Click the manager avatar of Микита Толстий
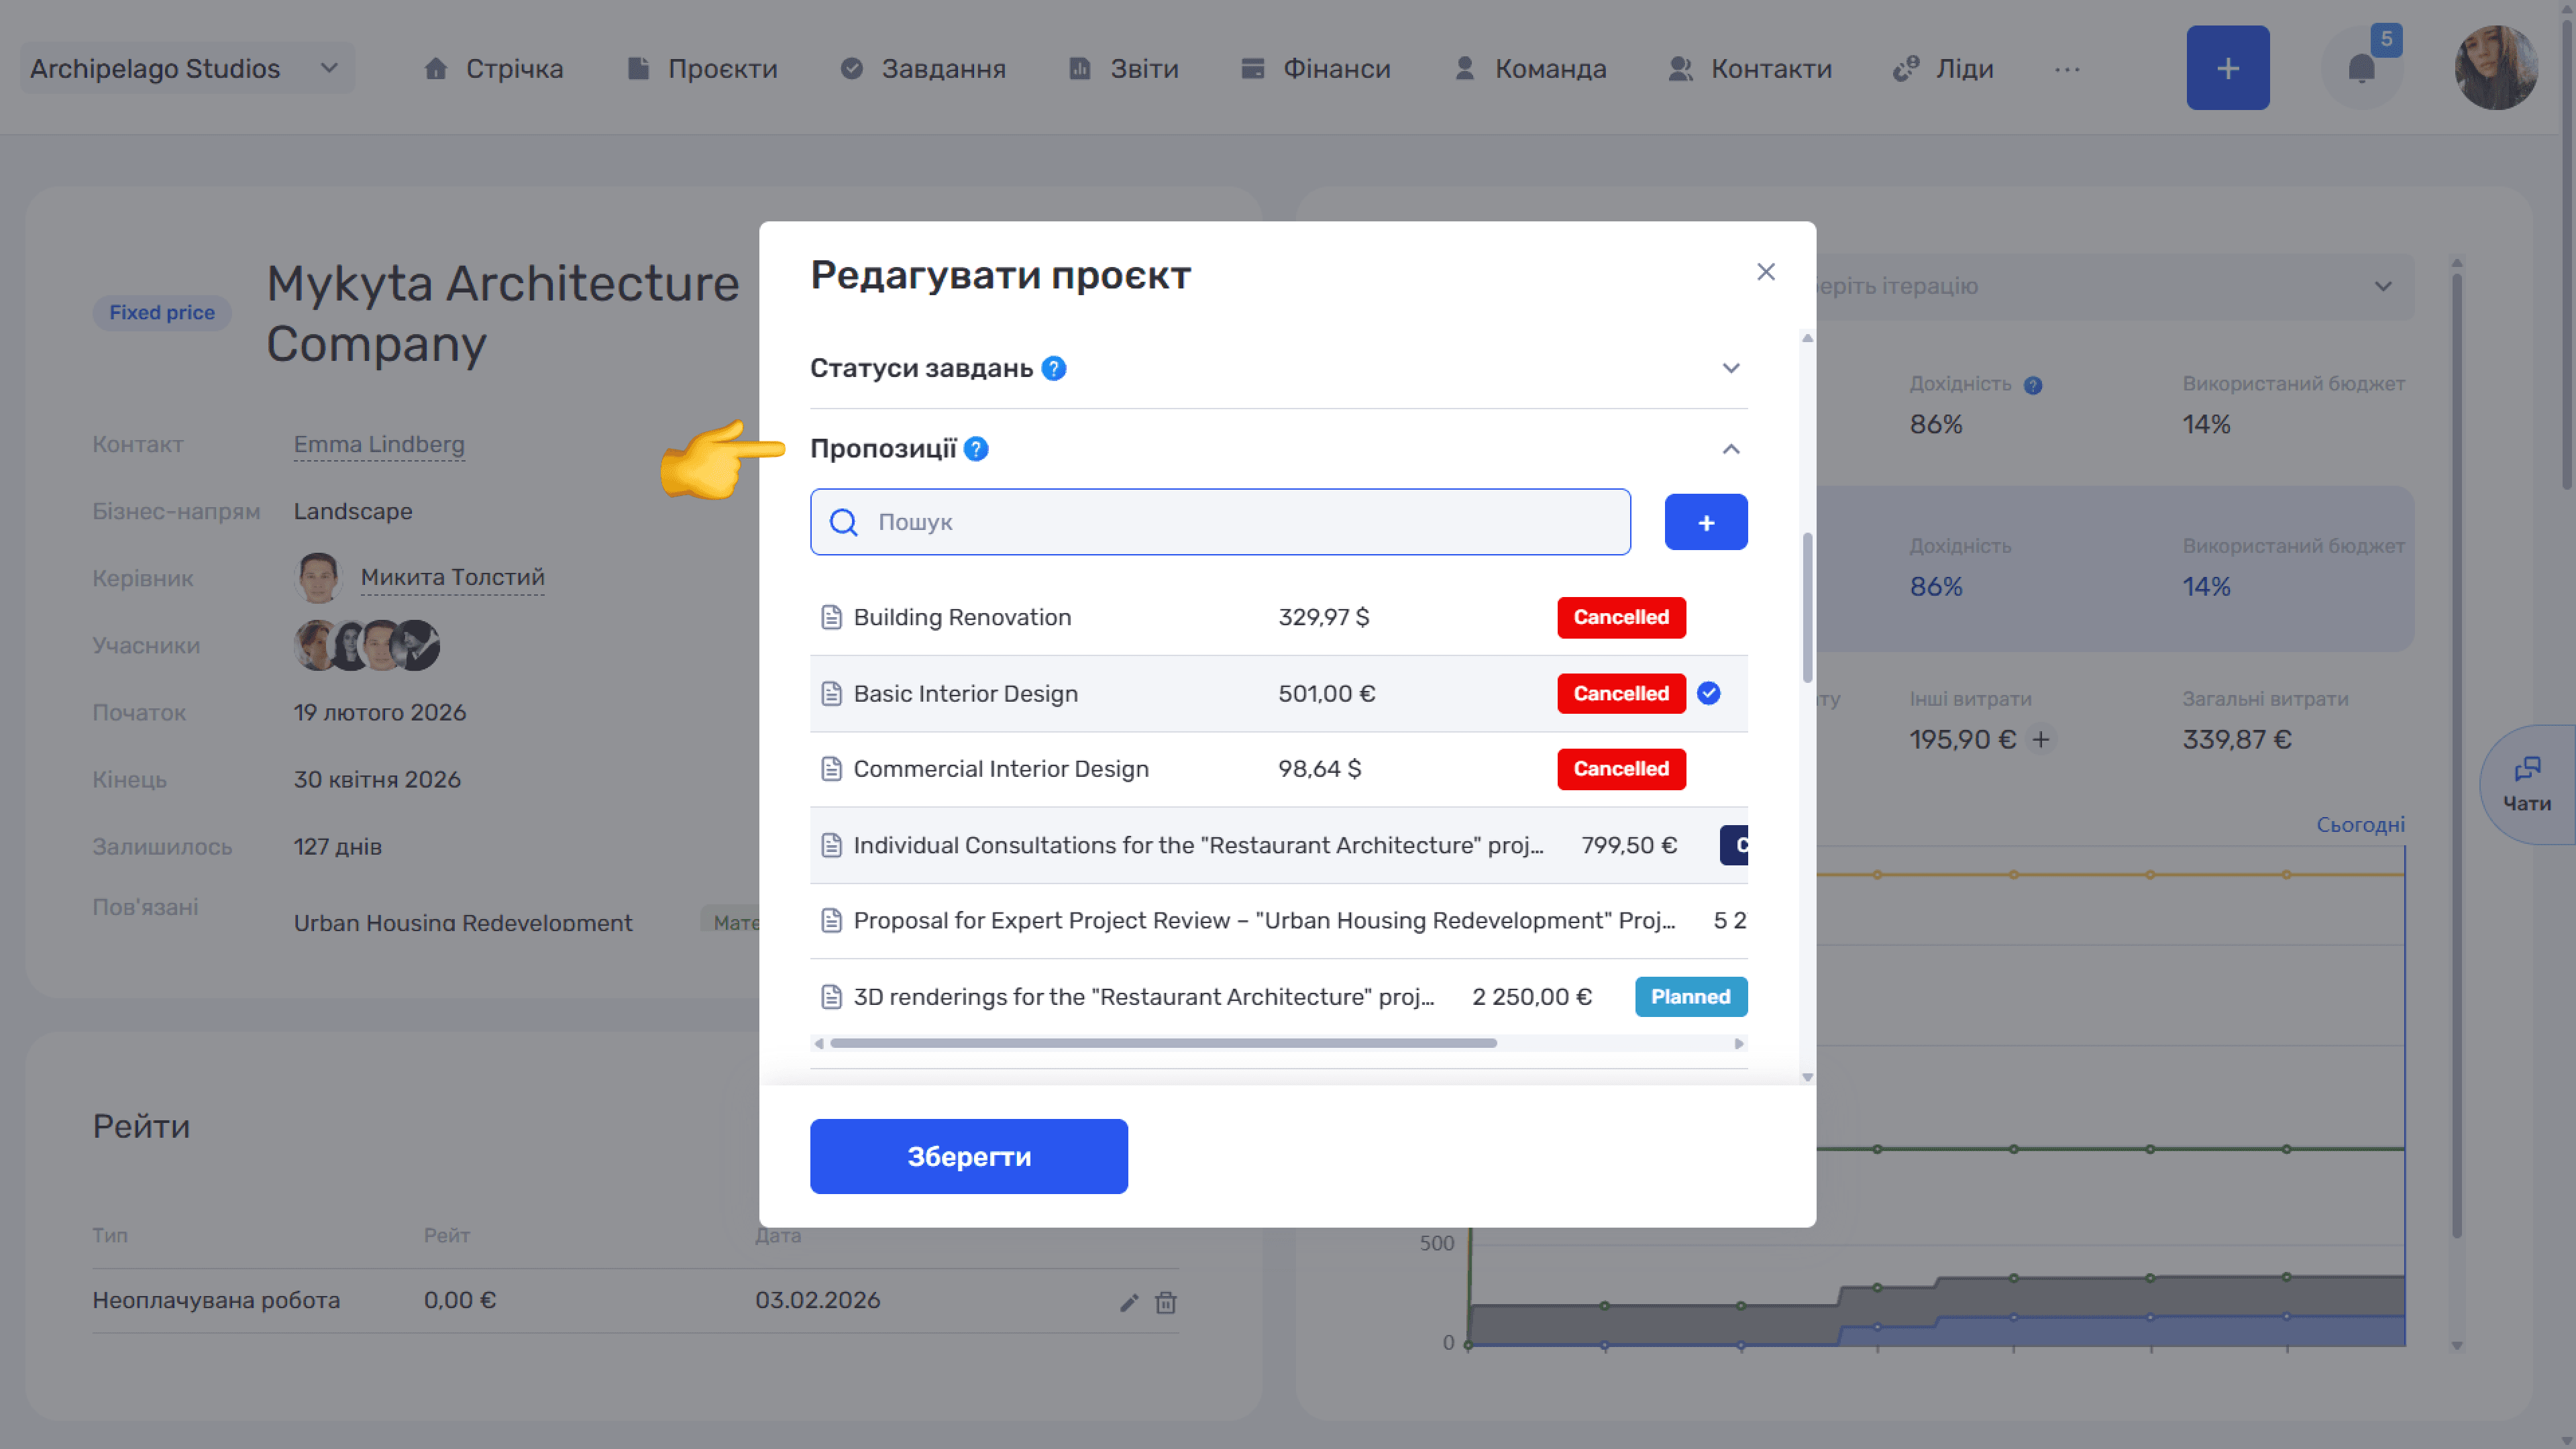Image resolution: width=2576 pixels, height=1449 pixels. (x=318, y=577)
